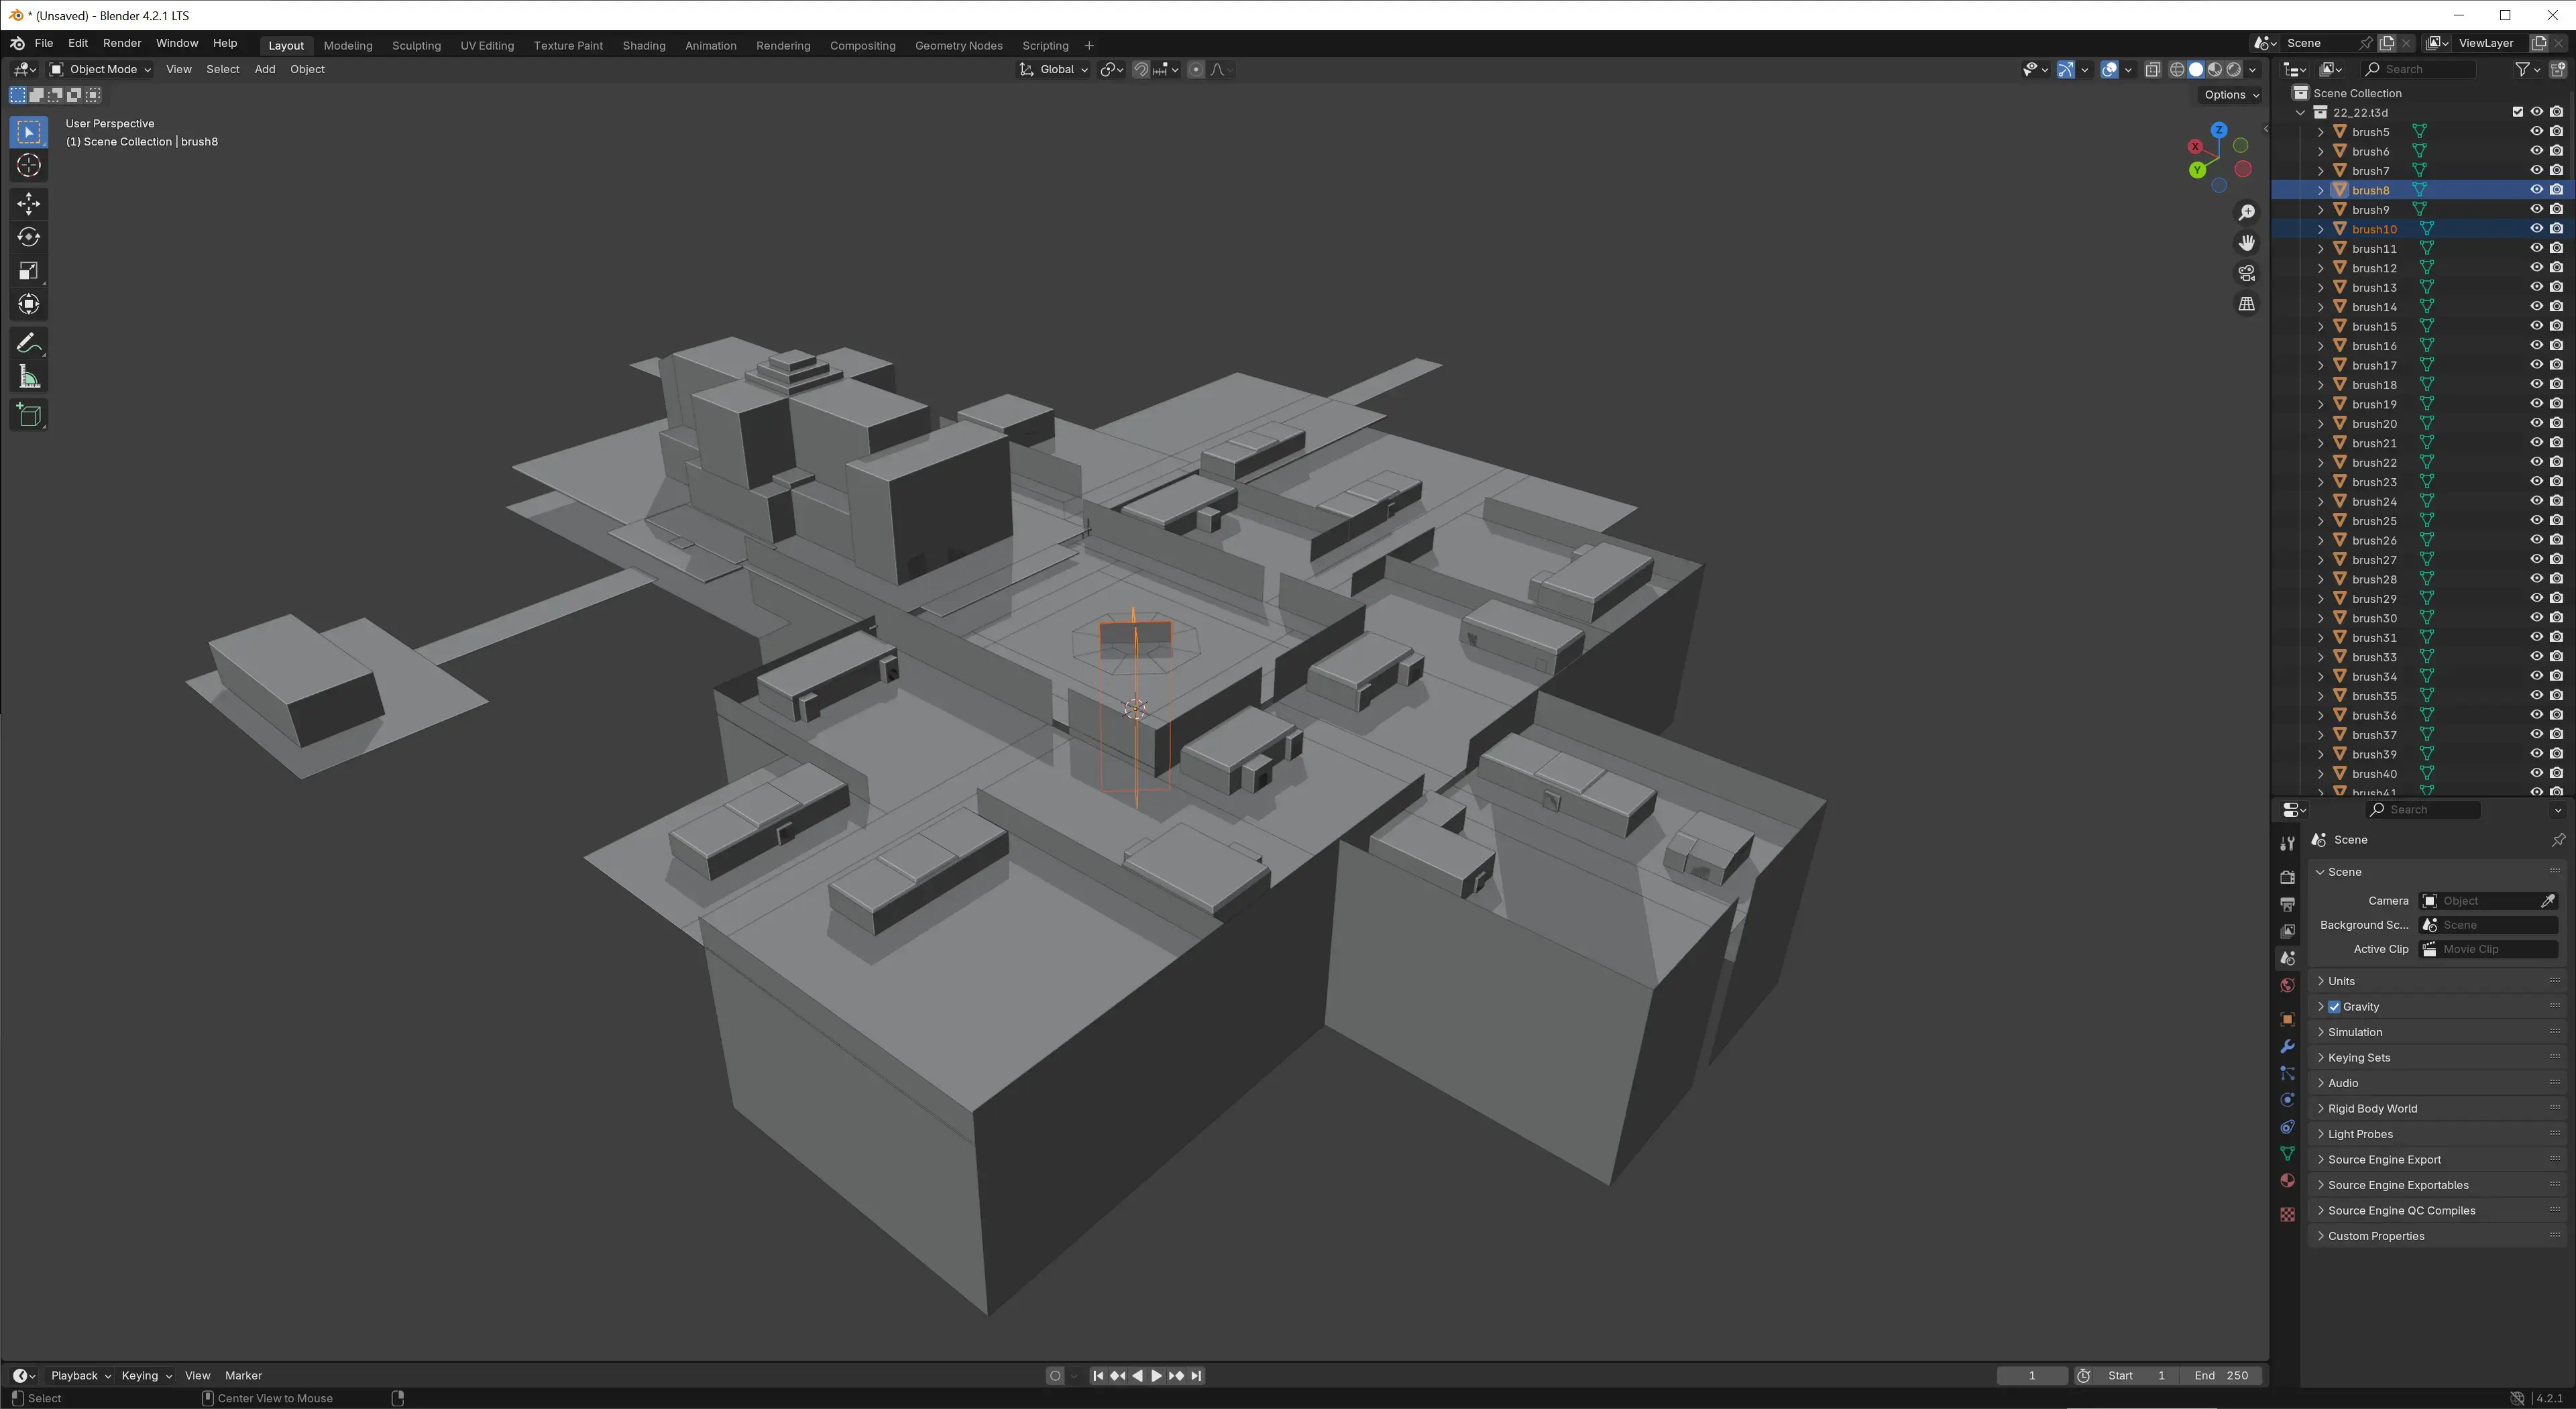The image size is (2576, 1409).
Task: Open the Render menu
Action: (122, 44)
